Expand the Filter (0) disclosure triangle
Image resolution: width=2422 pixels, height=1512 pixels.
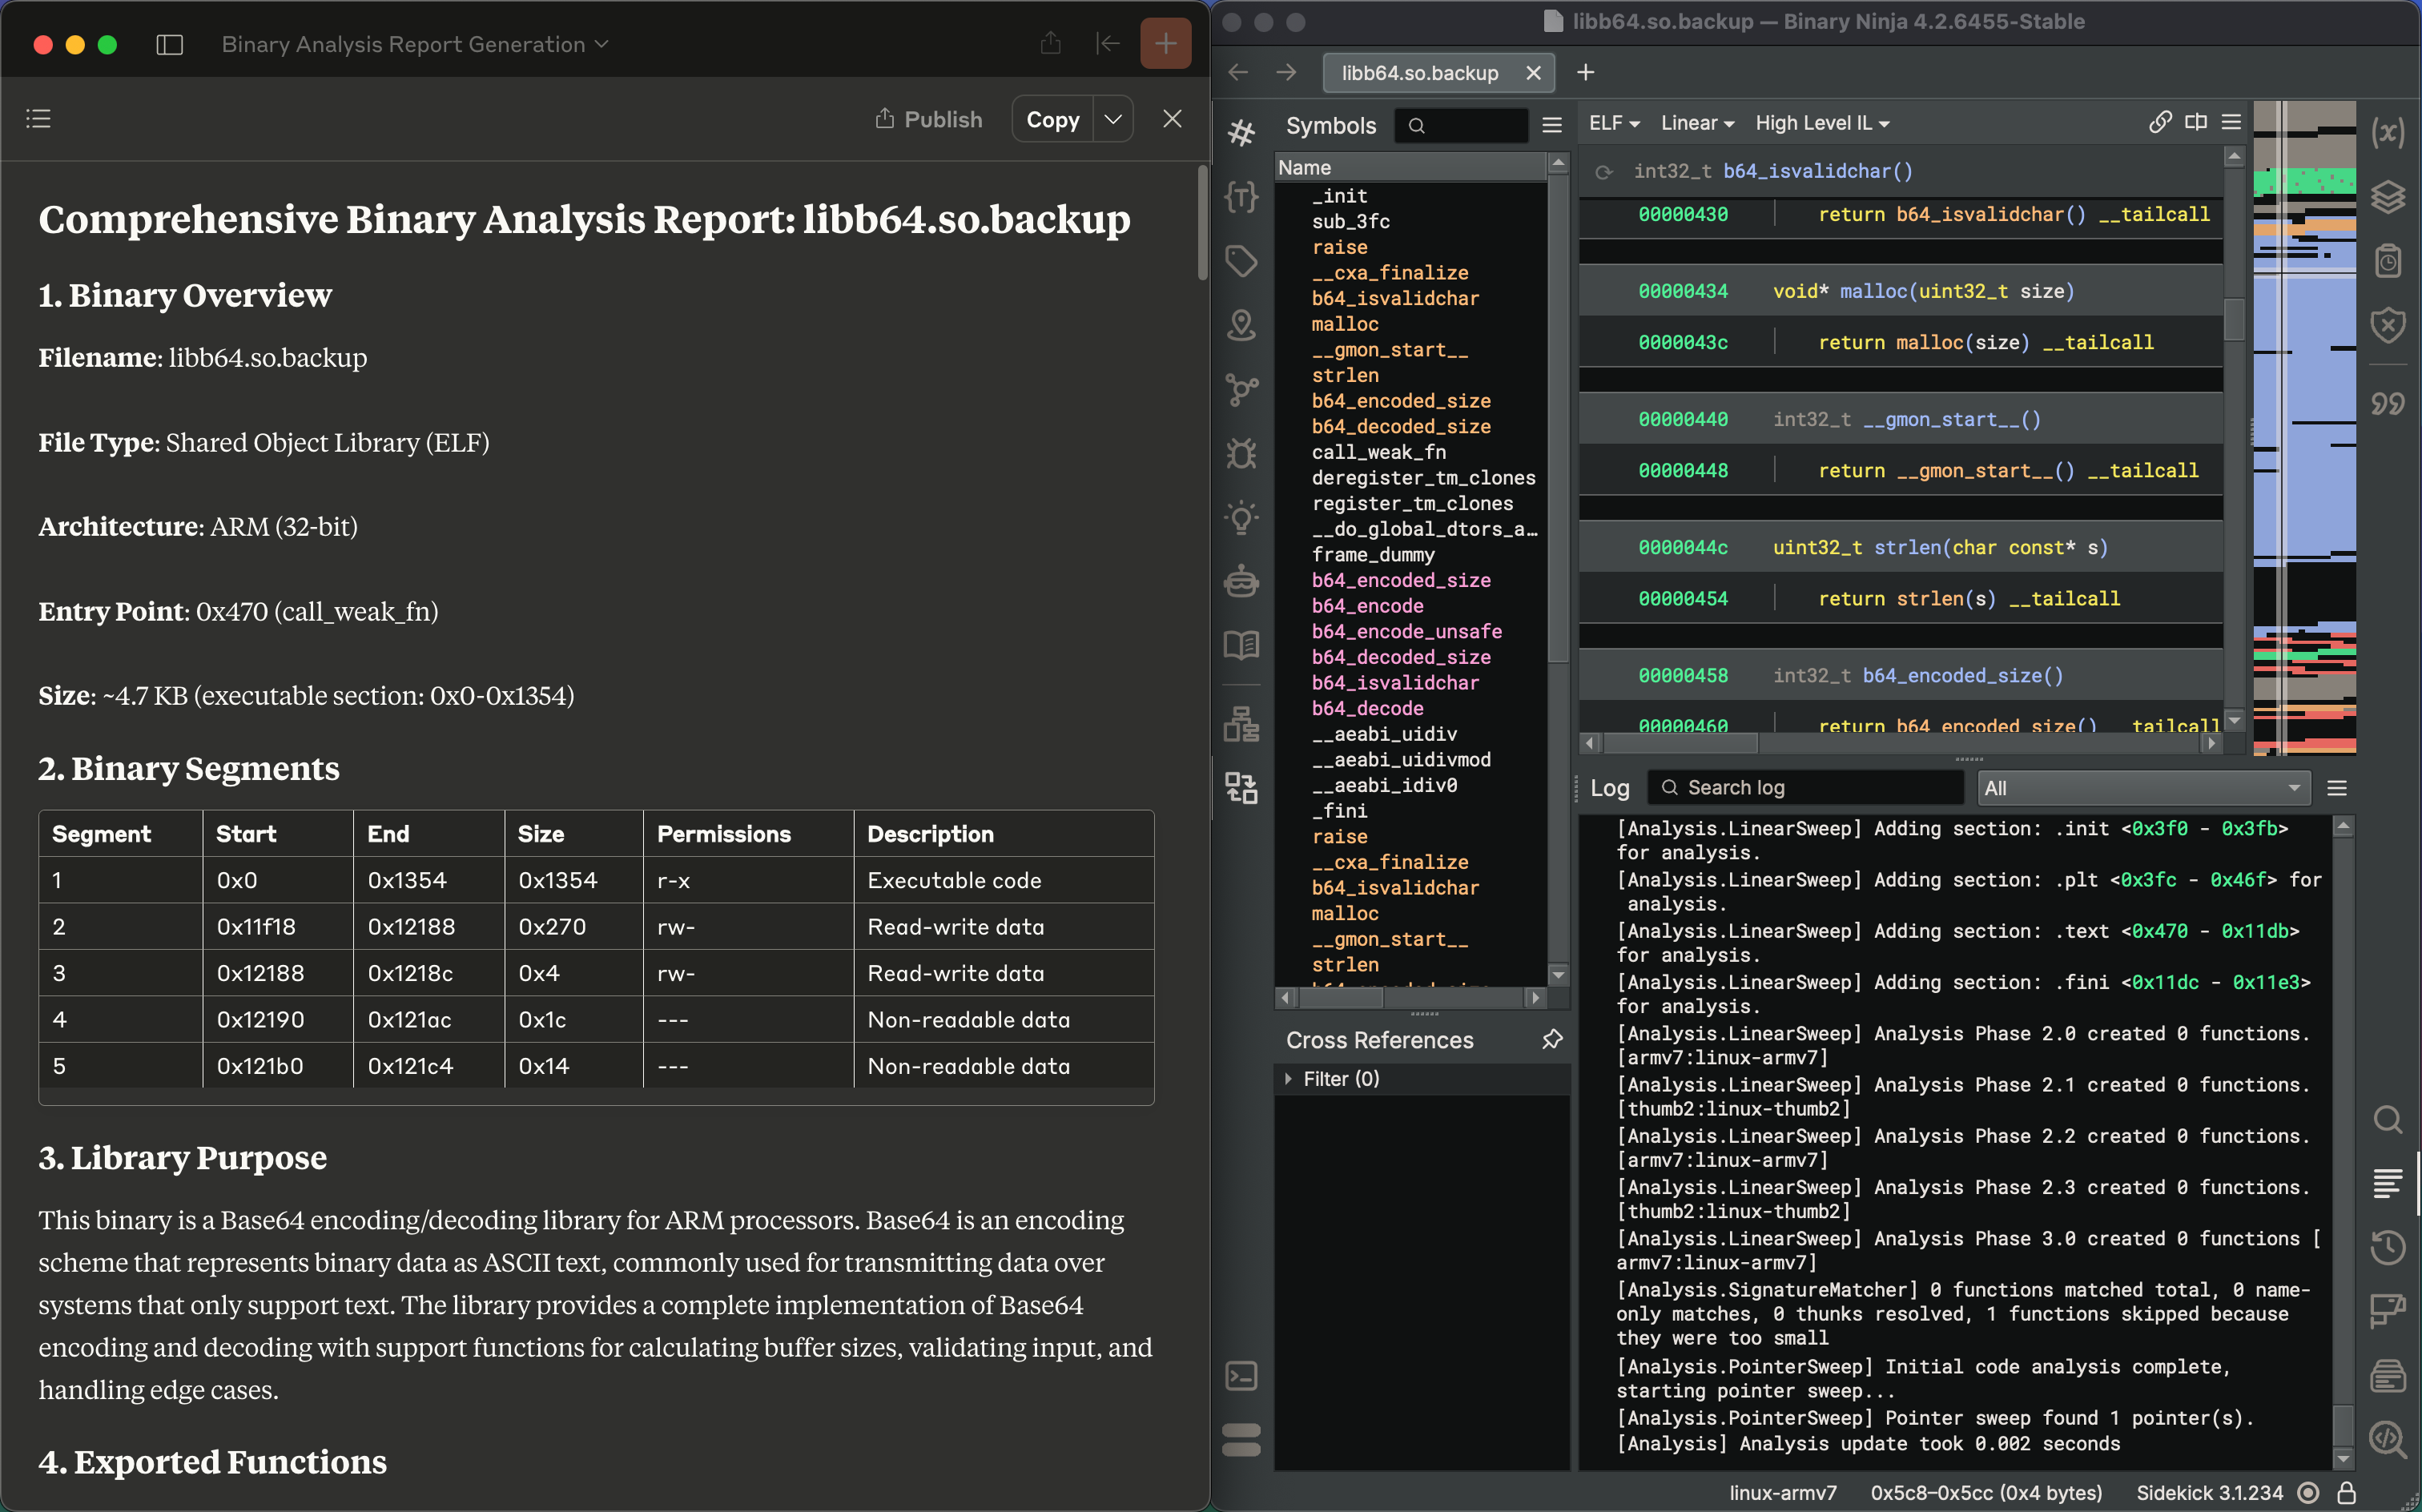pos(1288,1079)
